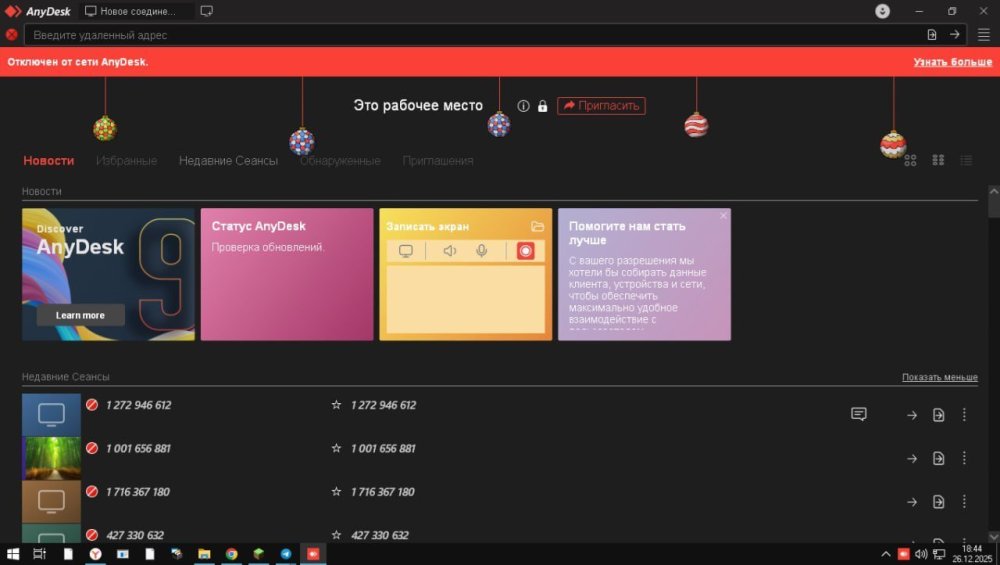Start screen recording with red record button
Screen dimensions: 1000x565
pos(526,251)
